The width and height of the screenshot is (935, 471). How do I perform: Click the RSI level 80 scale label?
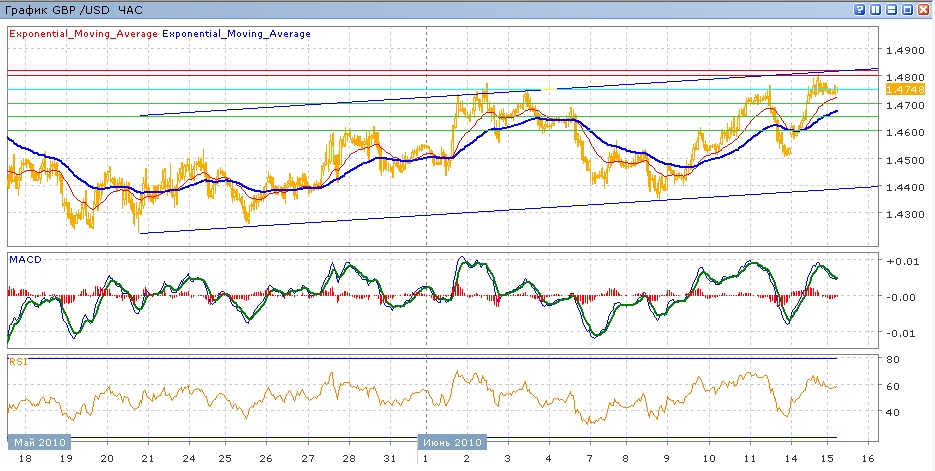pos(894,359)
